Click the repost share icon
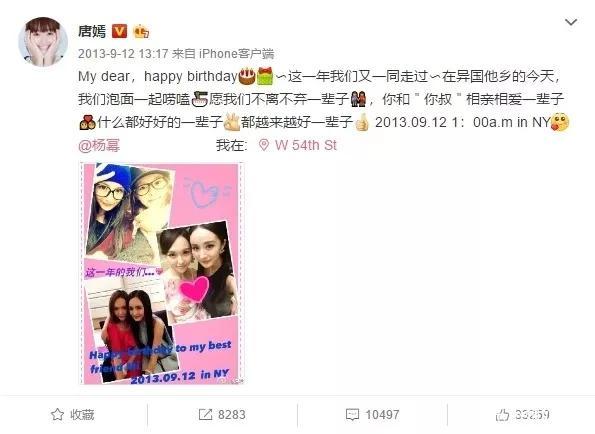Screen dimensions: 595x434 (x=205, y=414)
